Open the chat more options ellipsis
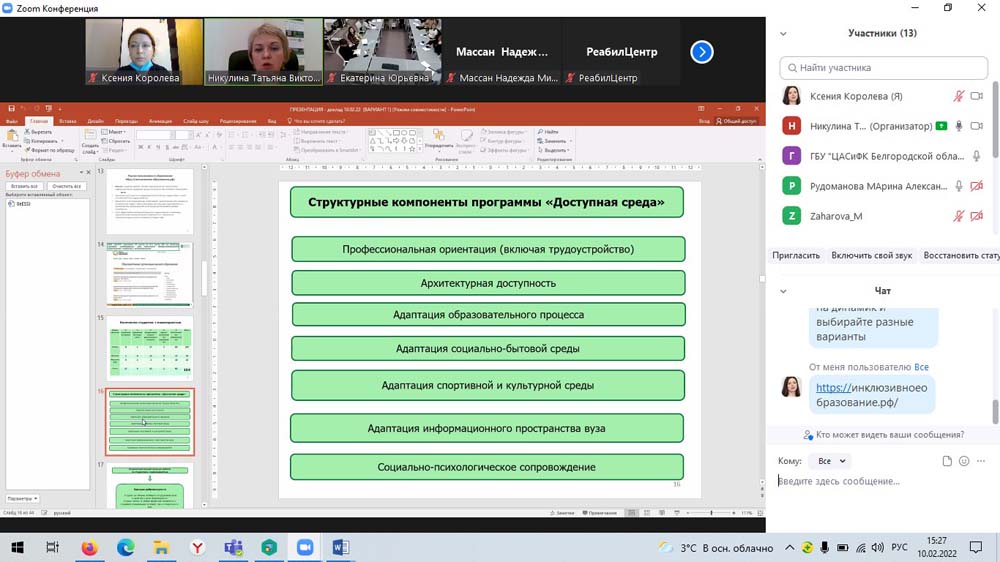1000x562 pixels. (x=983, y=461)
